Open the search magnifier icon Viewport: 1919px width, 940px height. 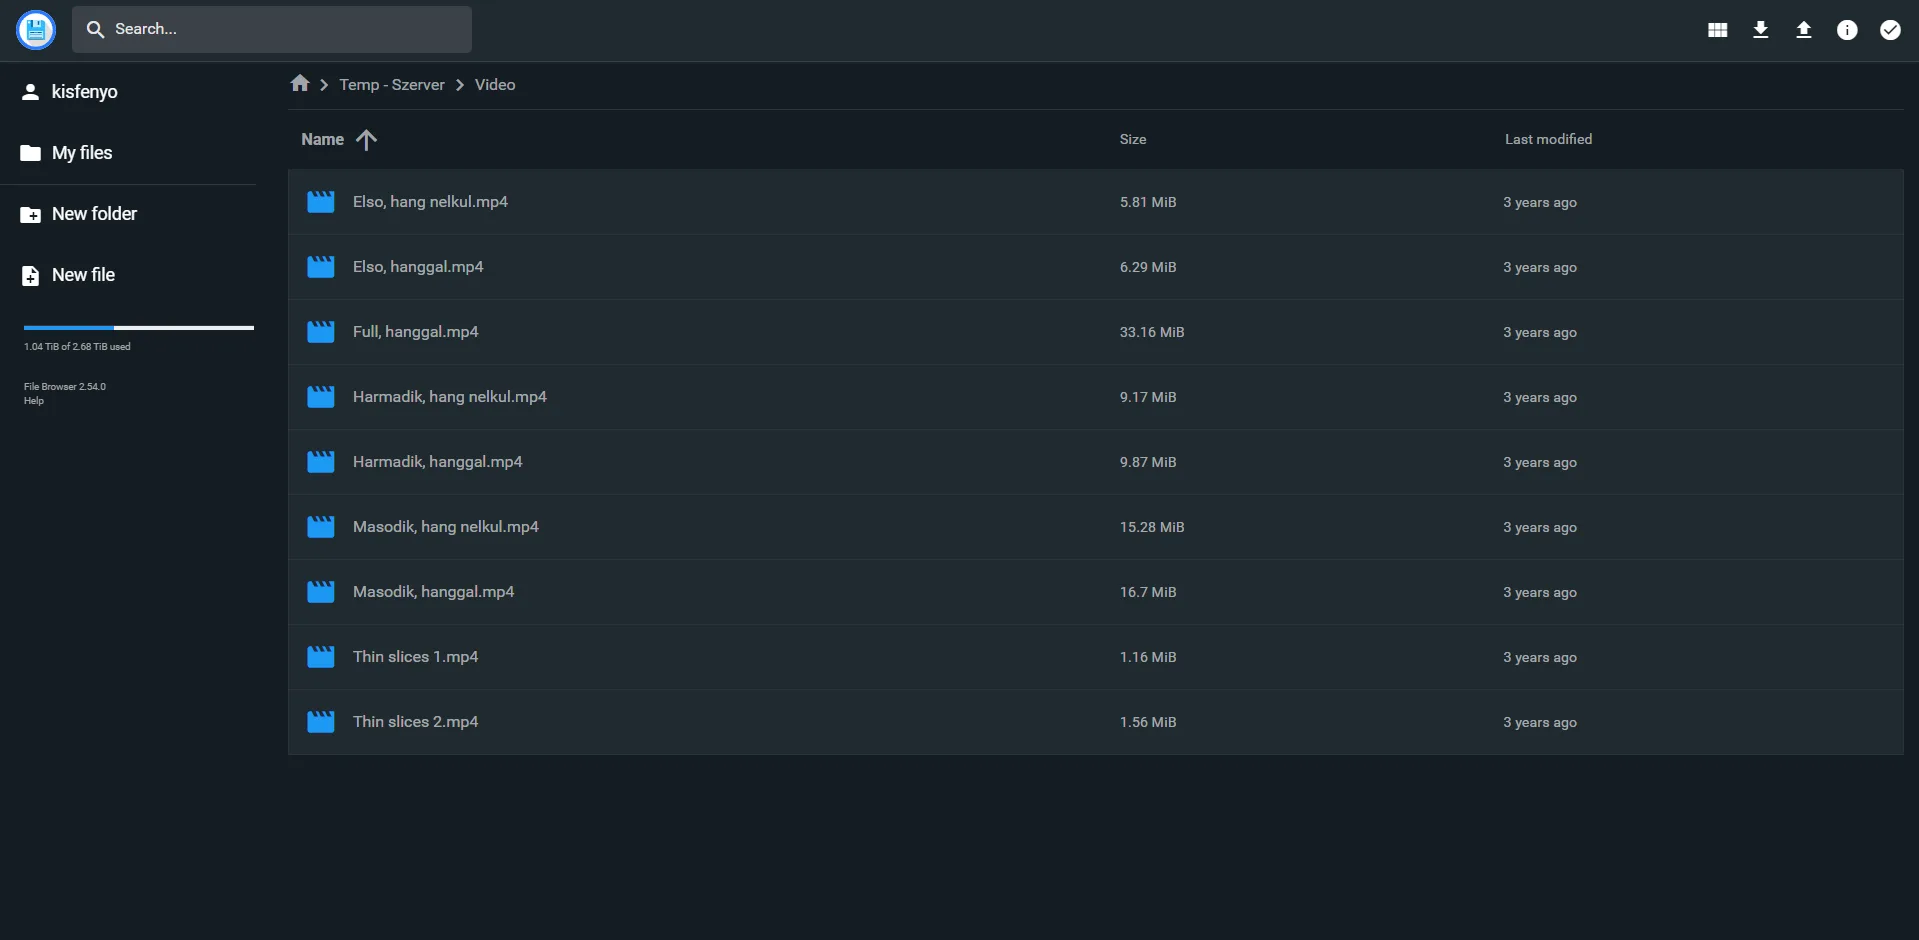pos(95,29)
